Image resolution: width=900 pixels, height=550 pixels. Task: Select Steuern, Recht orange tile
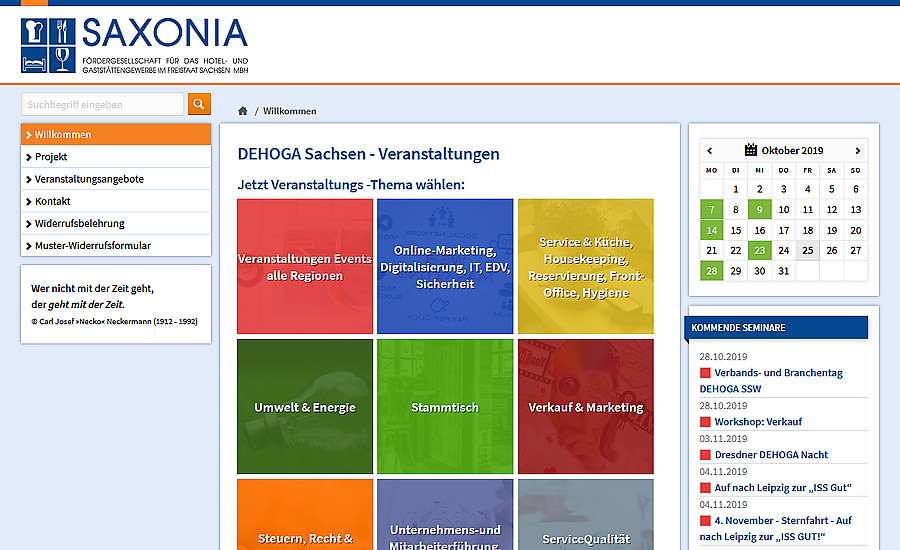305,514
